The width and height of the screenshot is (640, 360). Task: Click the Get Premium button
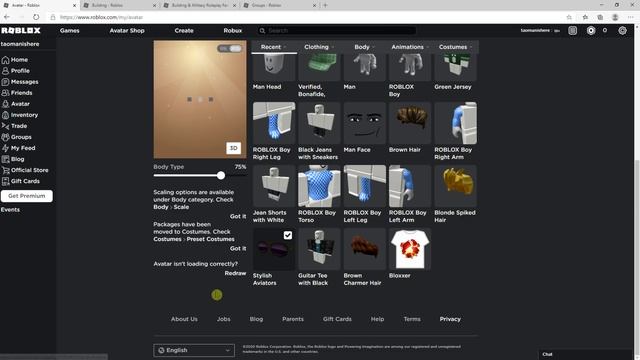pyautogui.click(x=27, y=196)
